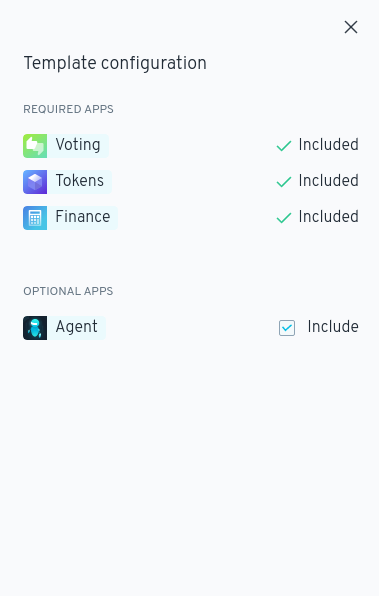379x596 pixels.
Task: Click the REQUIRED APPS section header
Action: (x=68, y=109)
